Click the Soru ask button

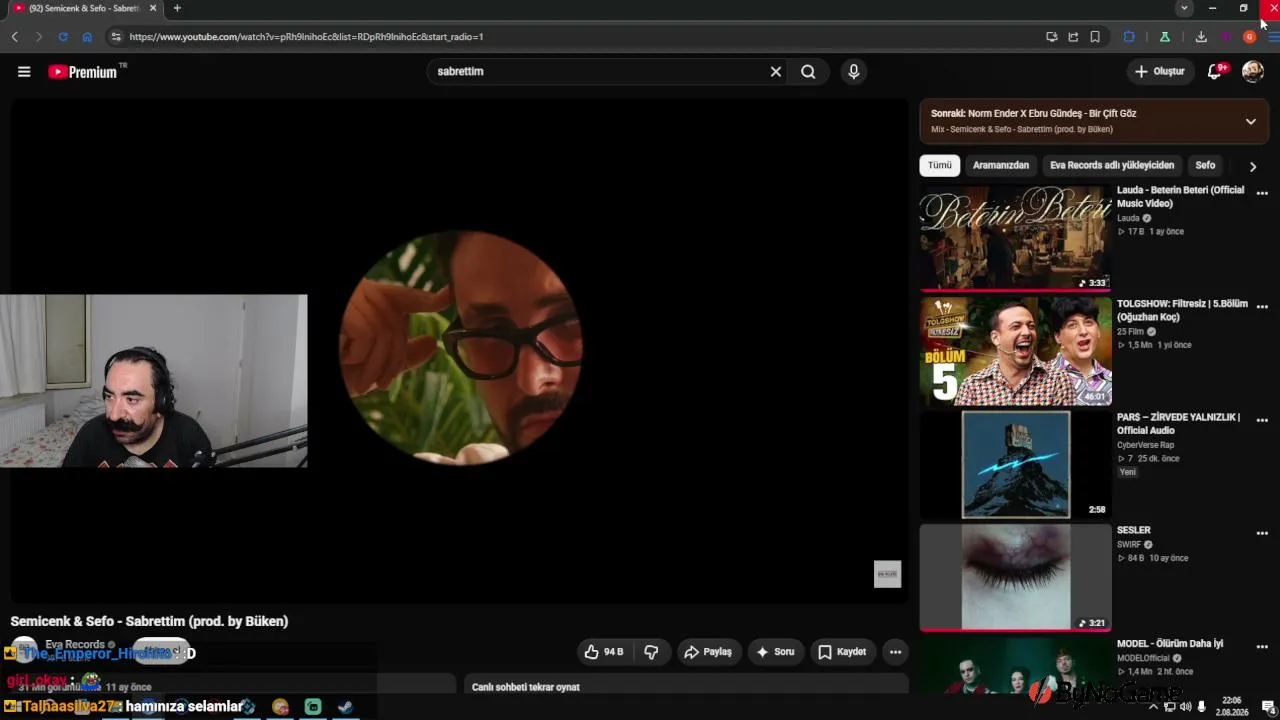[x=775, y=652]
